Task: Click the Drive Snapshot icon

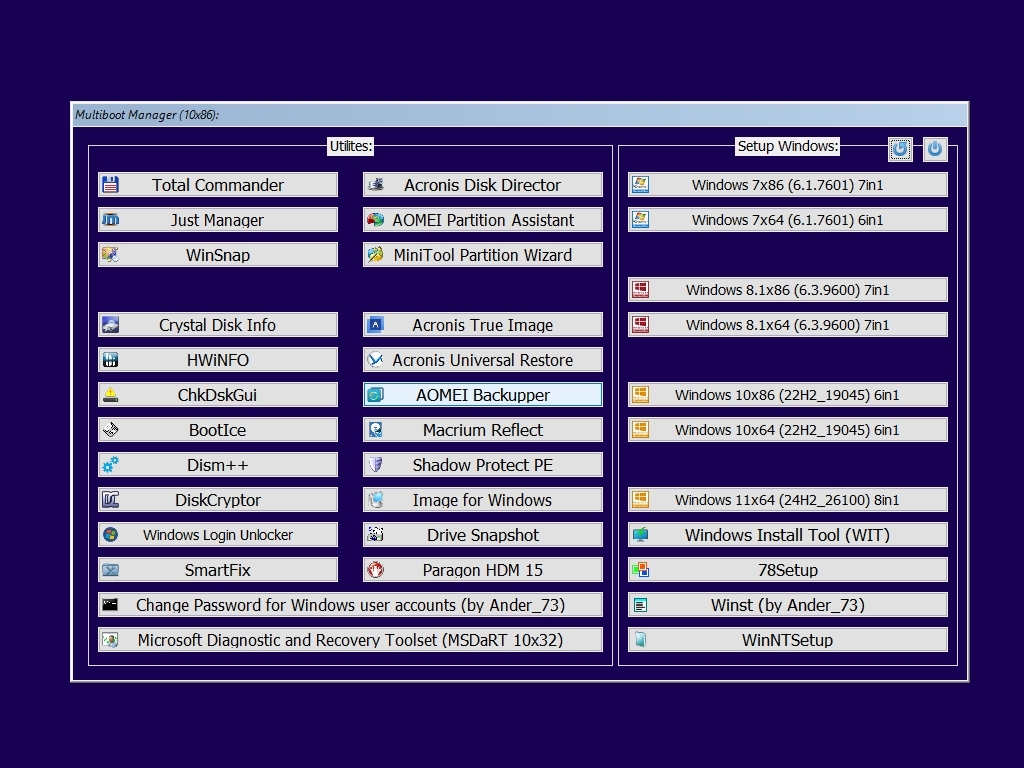Action: coord(376,535)
